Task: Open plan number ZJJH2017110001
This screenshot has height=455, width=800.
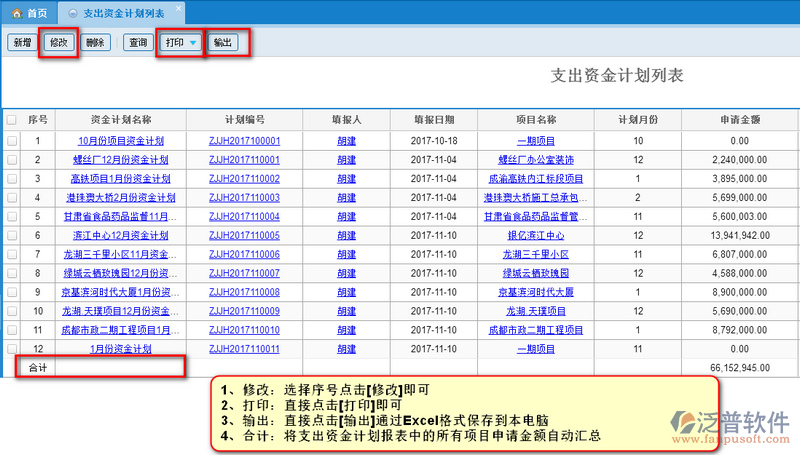Action: 244,160
